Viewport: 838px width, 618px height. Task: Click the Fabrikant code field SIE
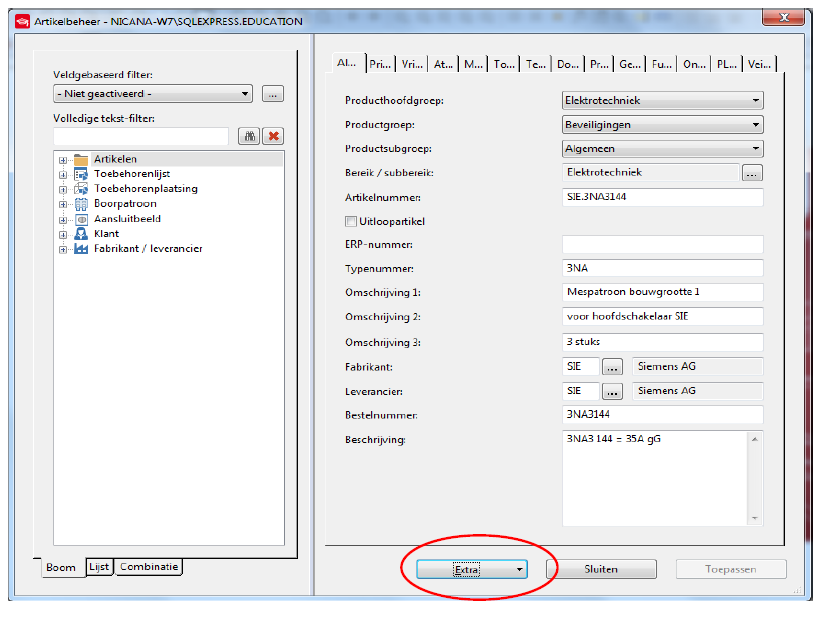pyautogui.click(x=580, y=367)
